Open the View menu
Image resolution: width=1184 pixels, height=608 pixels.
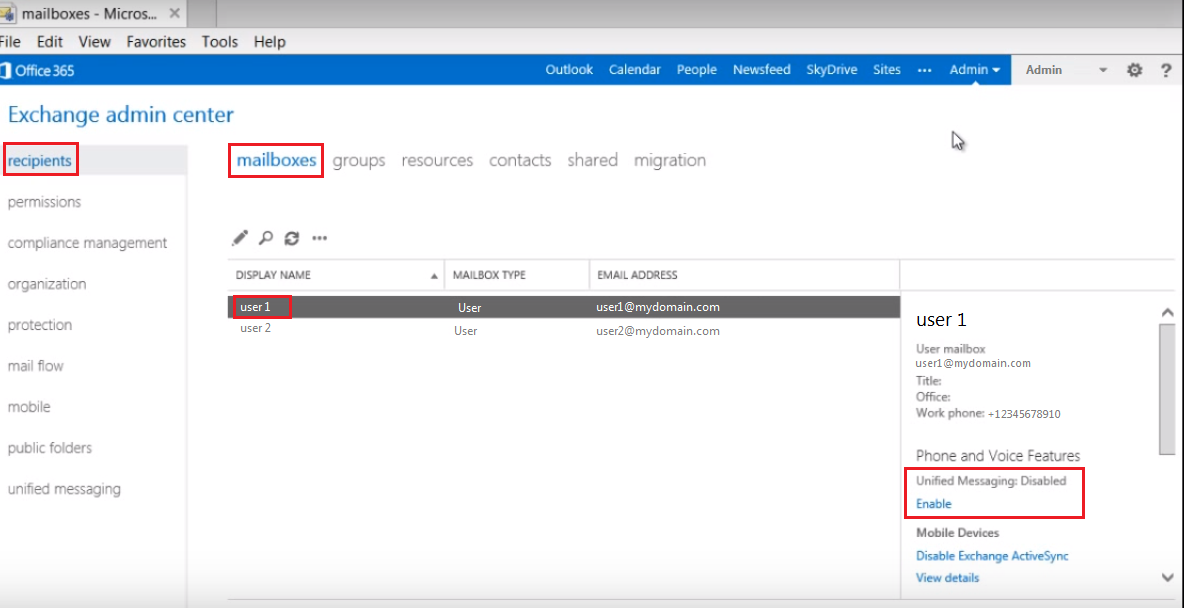pyautogui.click(x=94, y=42)
